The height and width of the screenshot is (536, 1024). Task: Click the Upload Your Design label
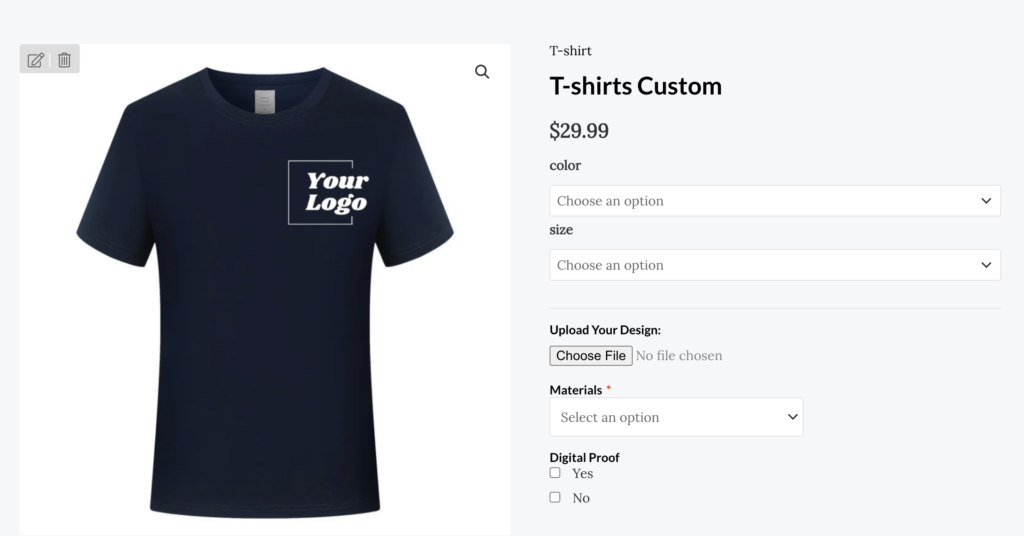point(605,330)
